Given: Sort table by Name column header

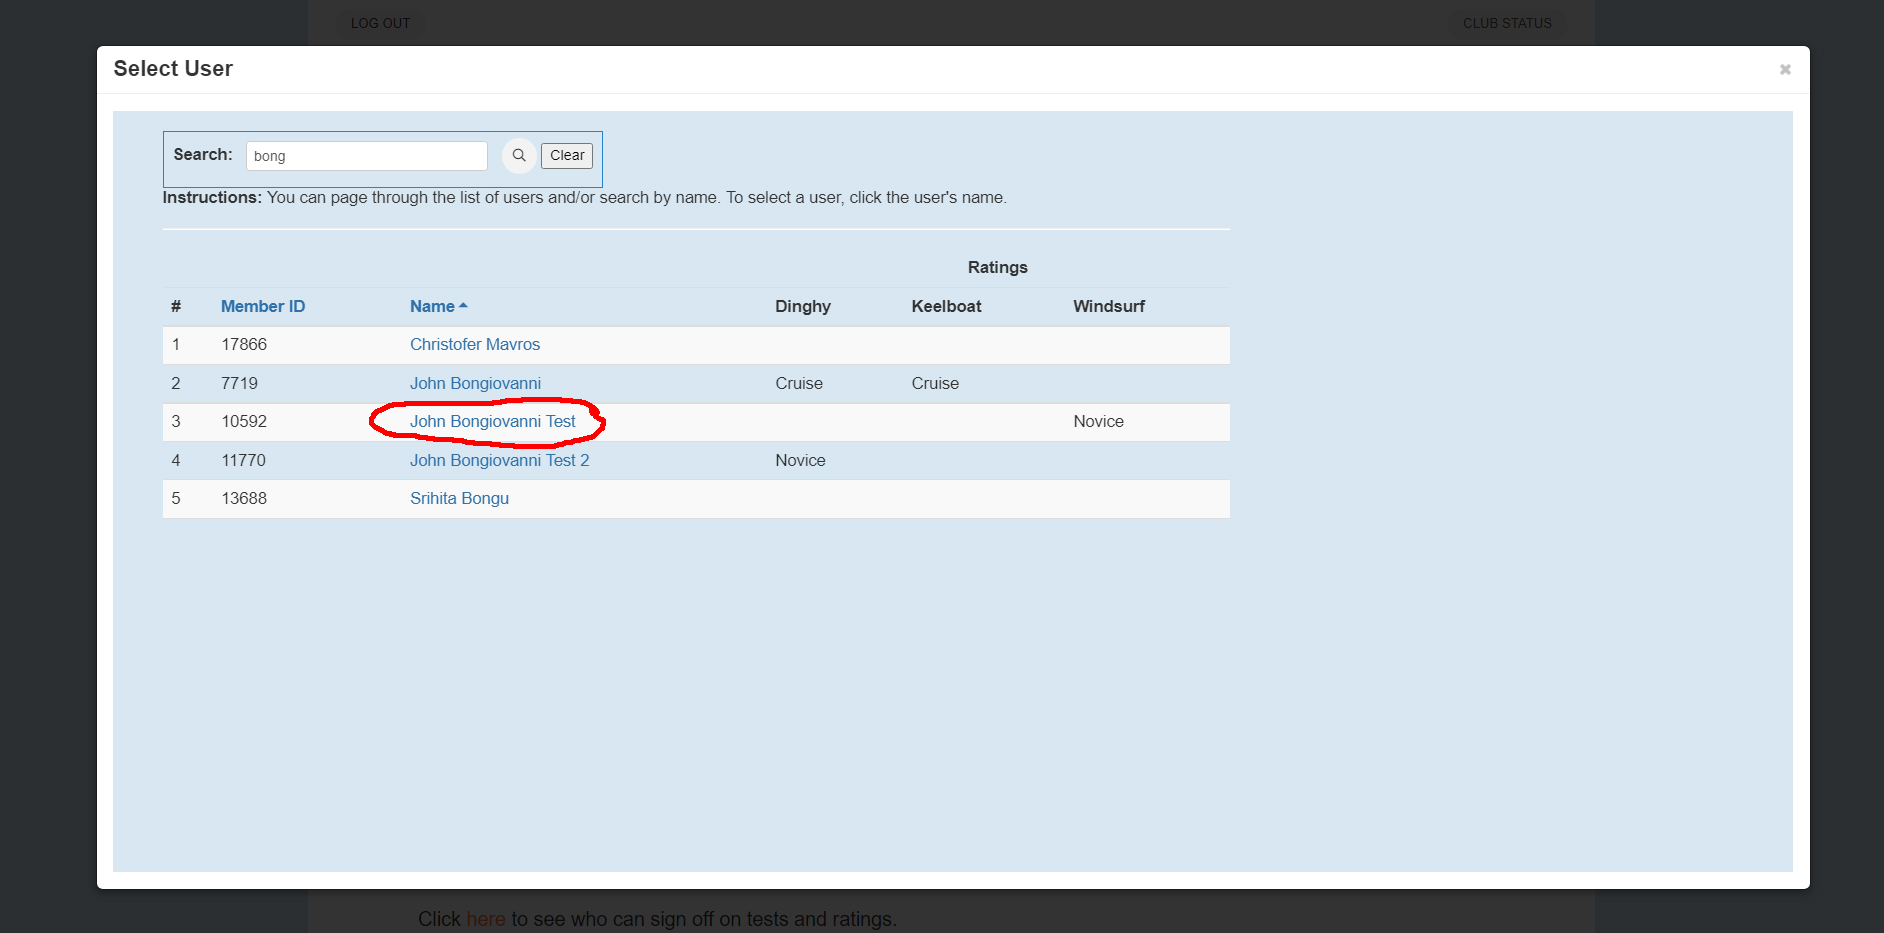Looking at the screenshot, I should (x=432, y=306).
